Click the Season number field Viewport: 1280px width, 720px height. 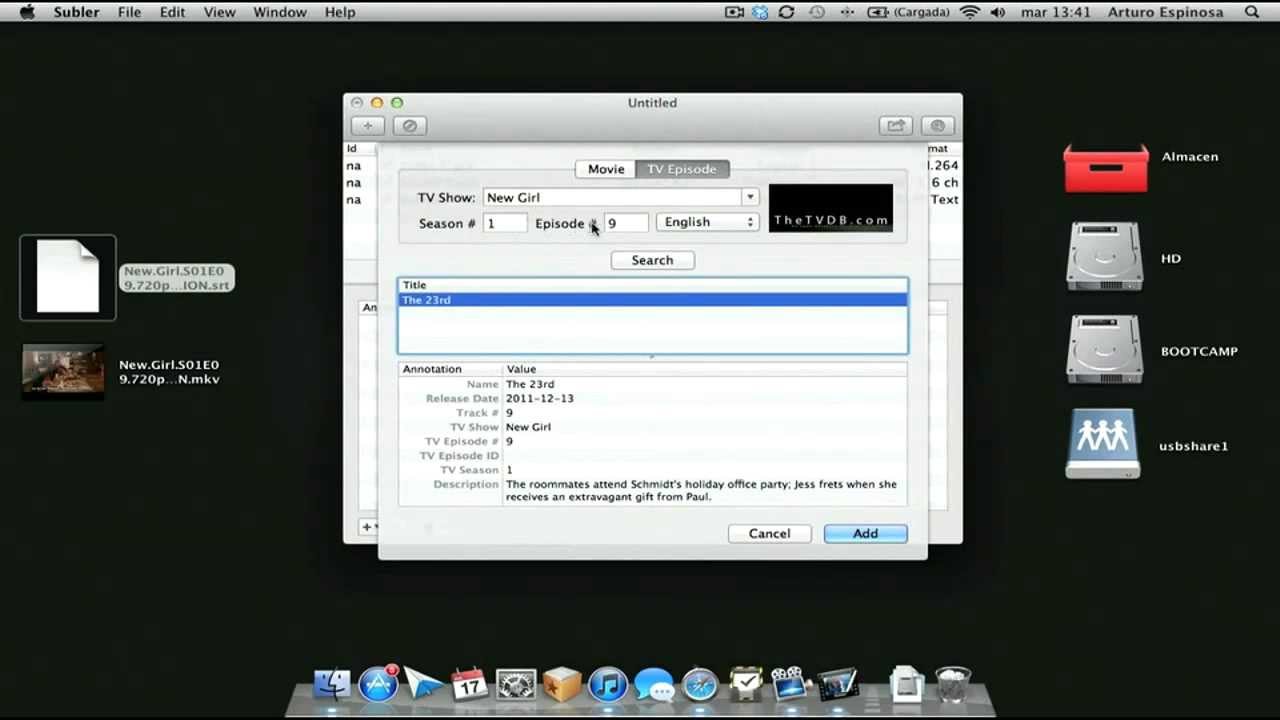click(x=505, y=223)
